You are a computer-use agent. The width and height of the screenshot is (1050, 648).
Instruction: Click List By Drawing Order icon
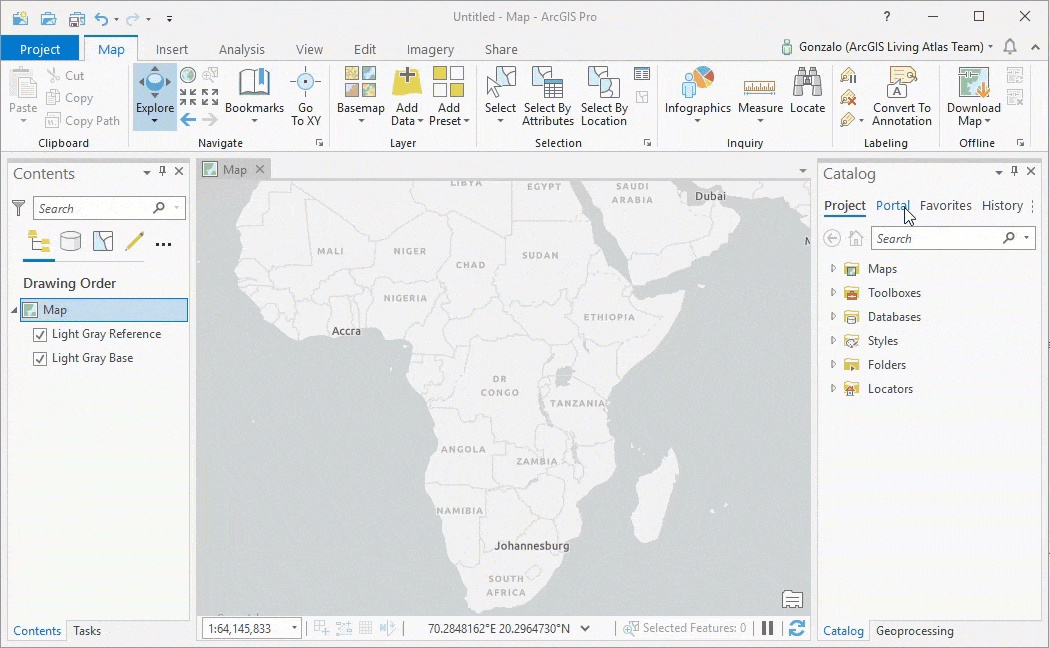[x=39, y=241]
